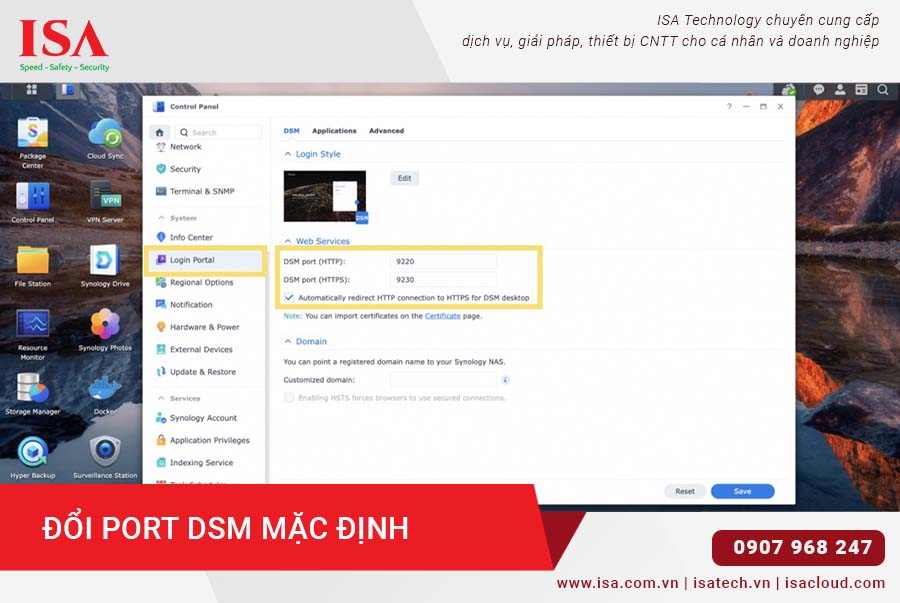Collapse System group in sidebar
This screenshot has height=603, width=900.
click(x=161, y=218)
